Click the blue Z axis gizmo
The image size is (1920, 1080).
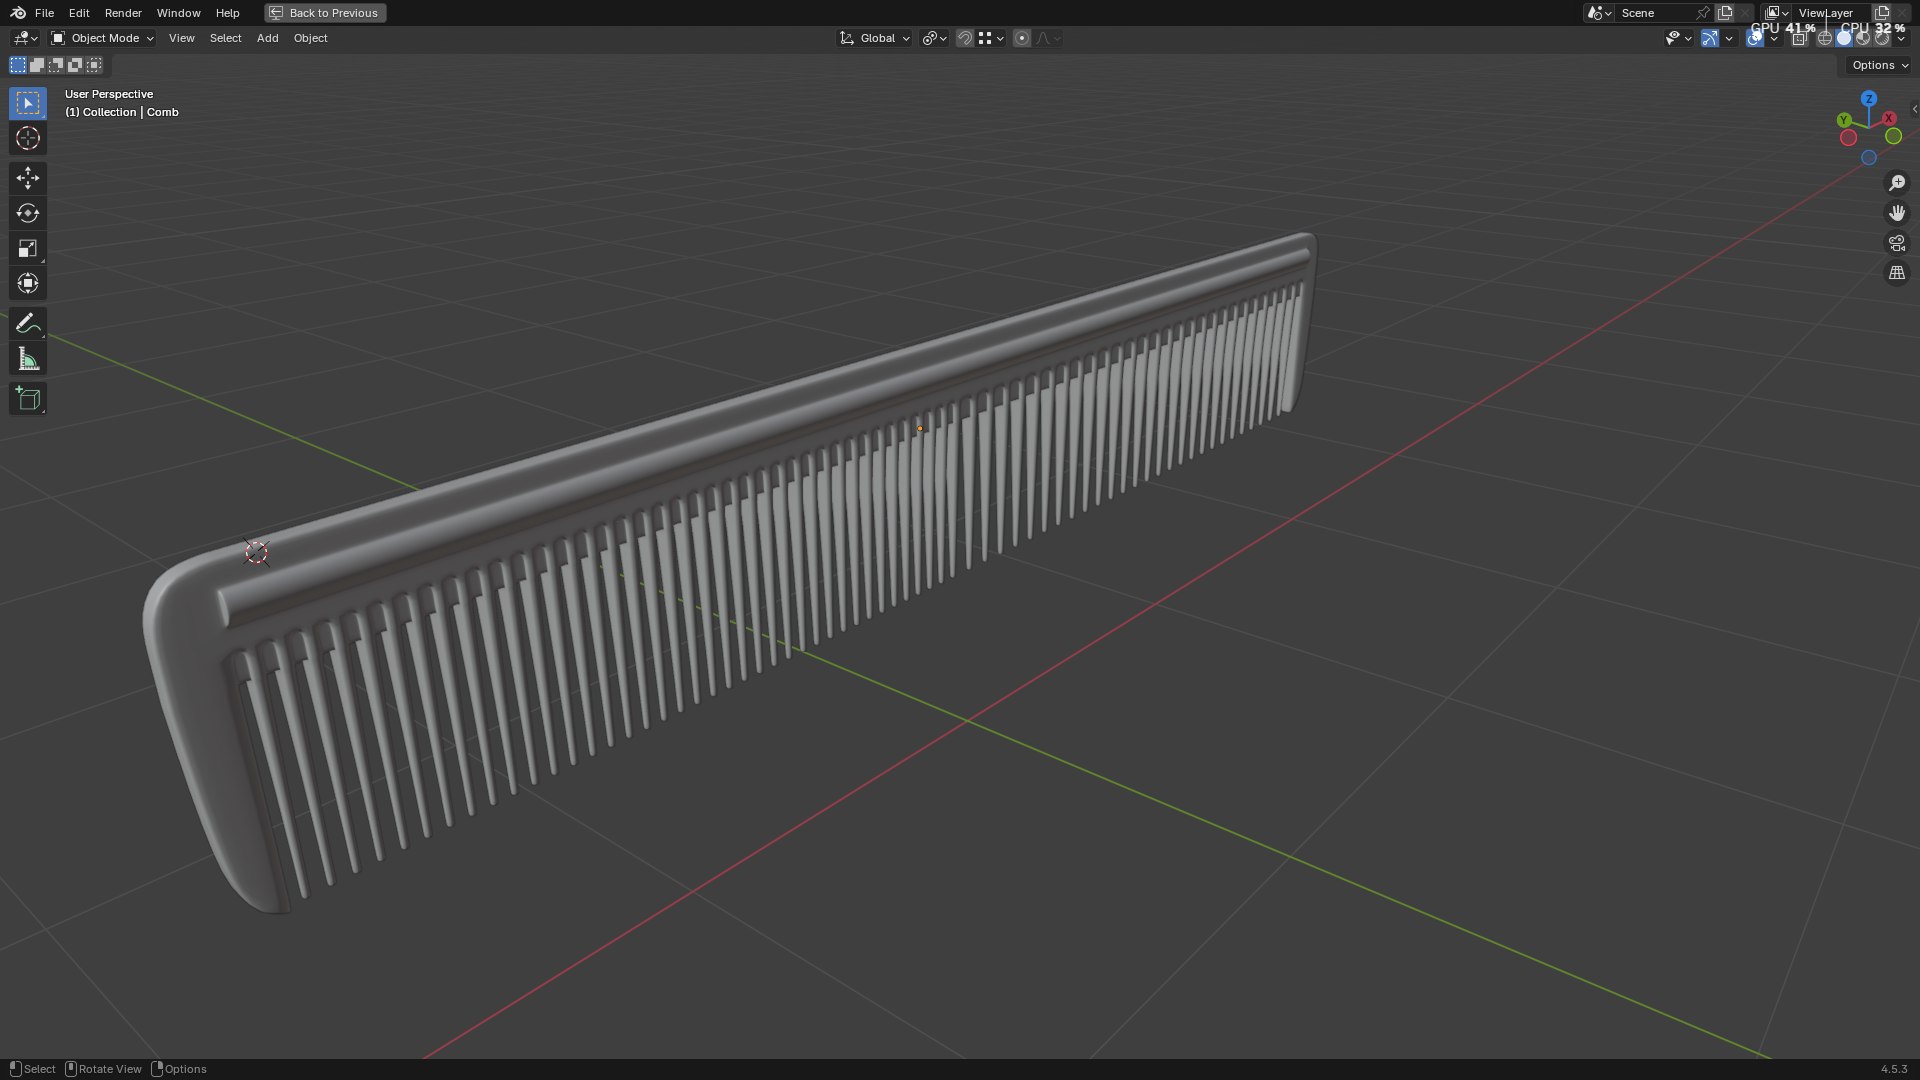point(1869,99)
